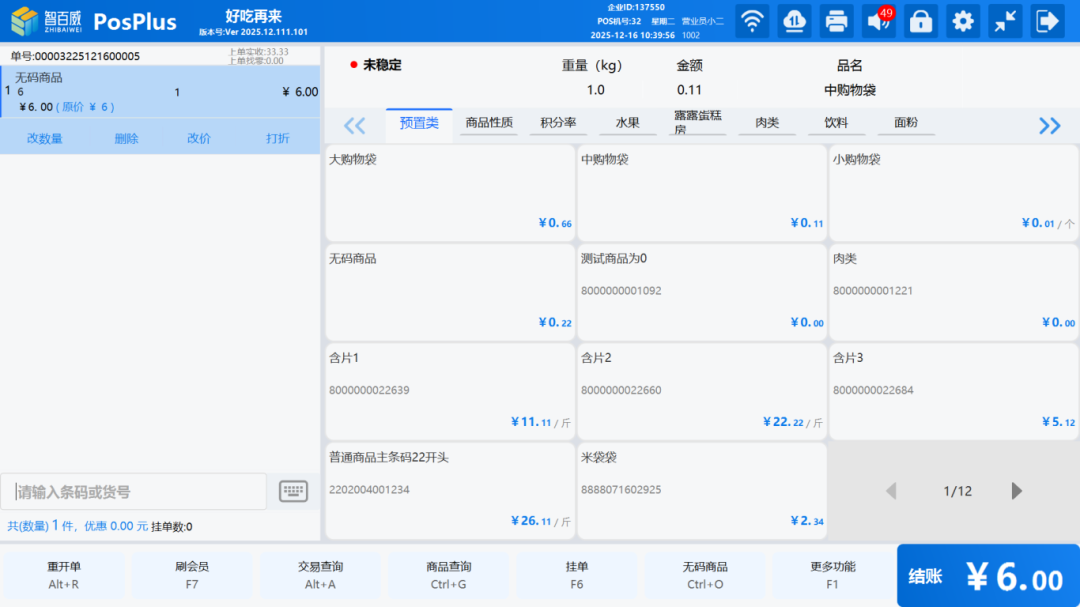1080x607 pixels.
Task: Click the printer icon in header
Action: tap(837, 21)
